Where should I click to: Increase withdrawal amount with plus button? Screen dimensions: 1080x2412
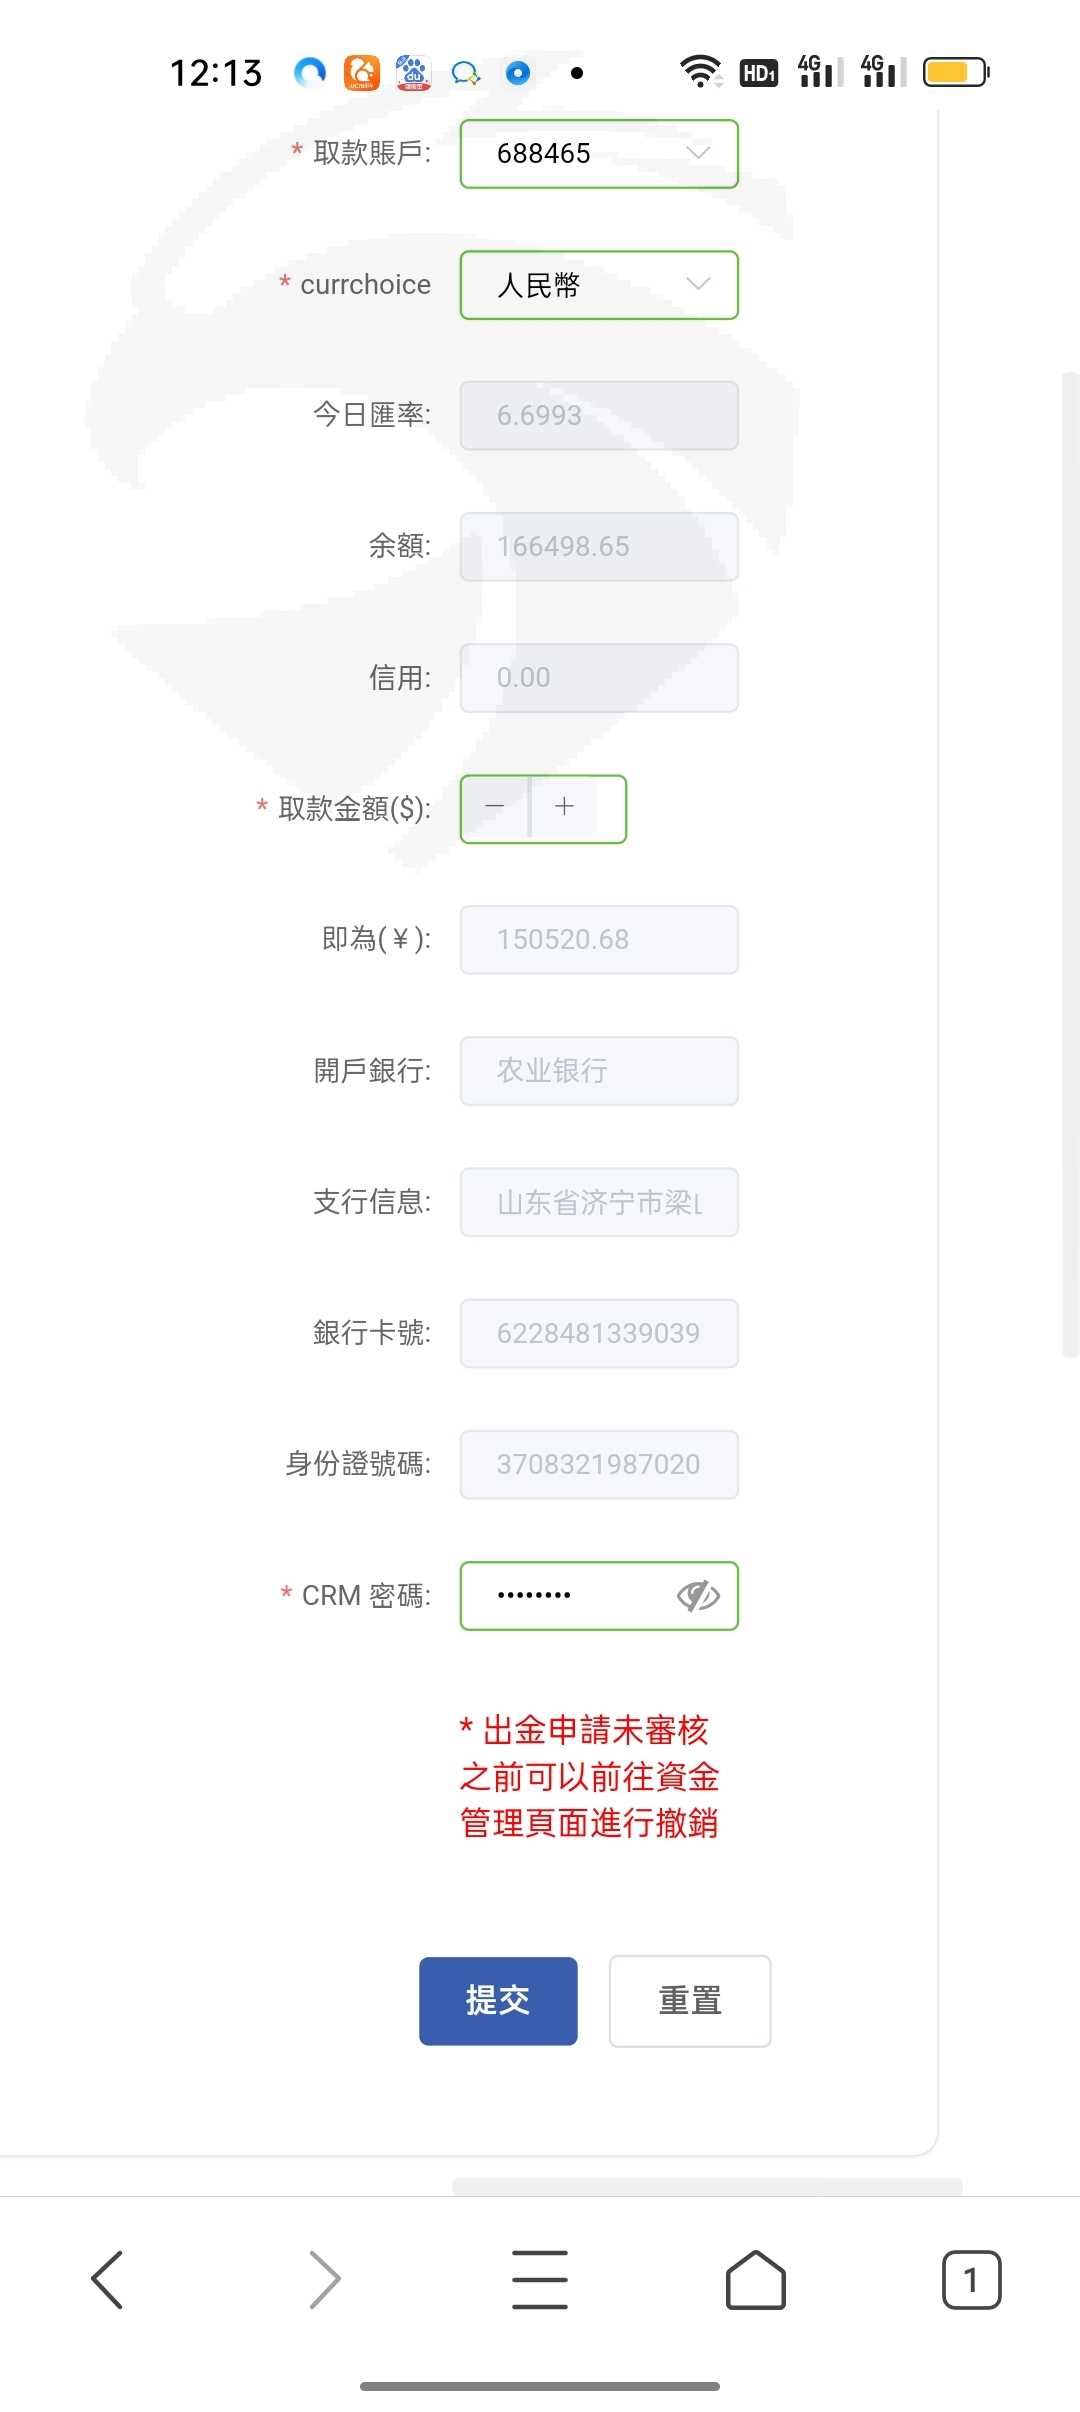click(565, 807)
